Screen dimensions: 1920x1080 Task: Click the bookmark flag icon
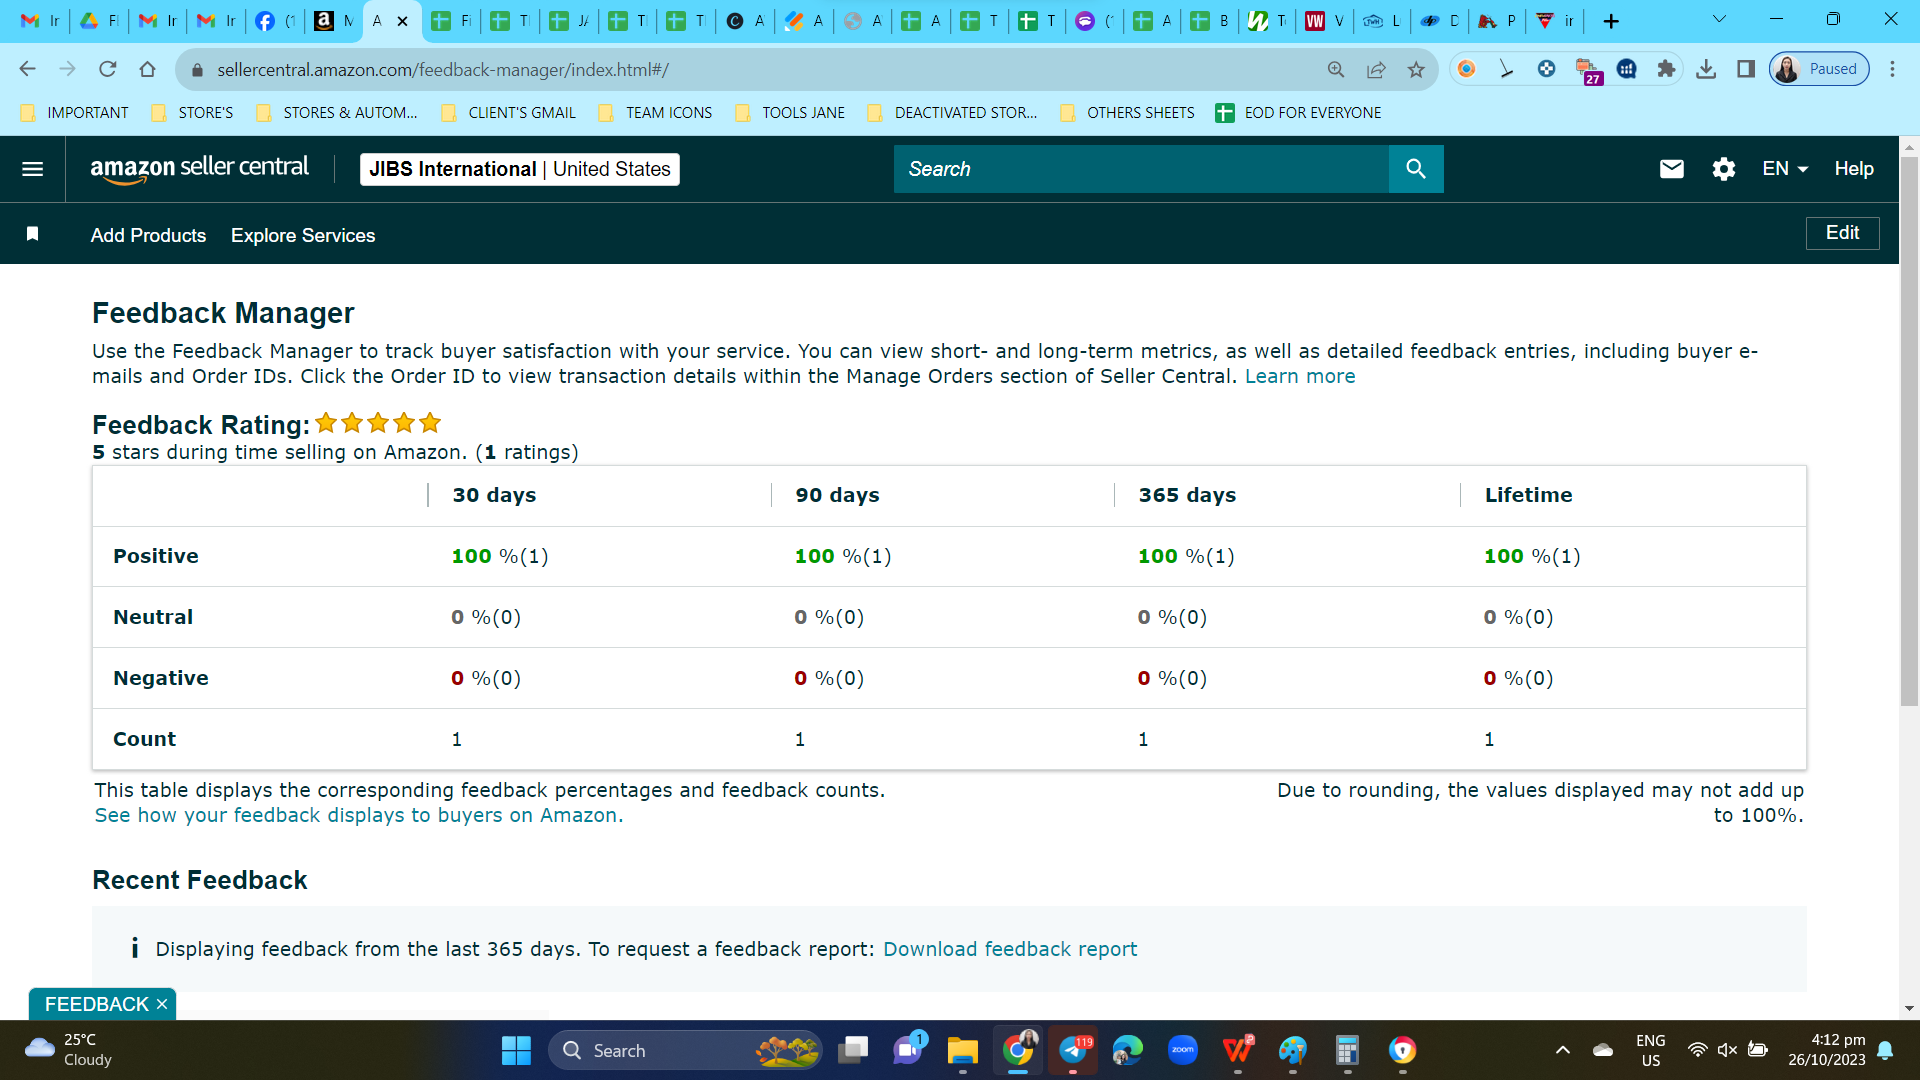32,234
